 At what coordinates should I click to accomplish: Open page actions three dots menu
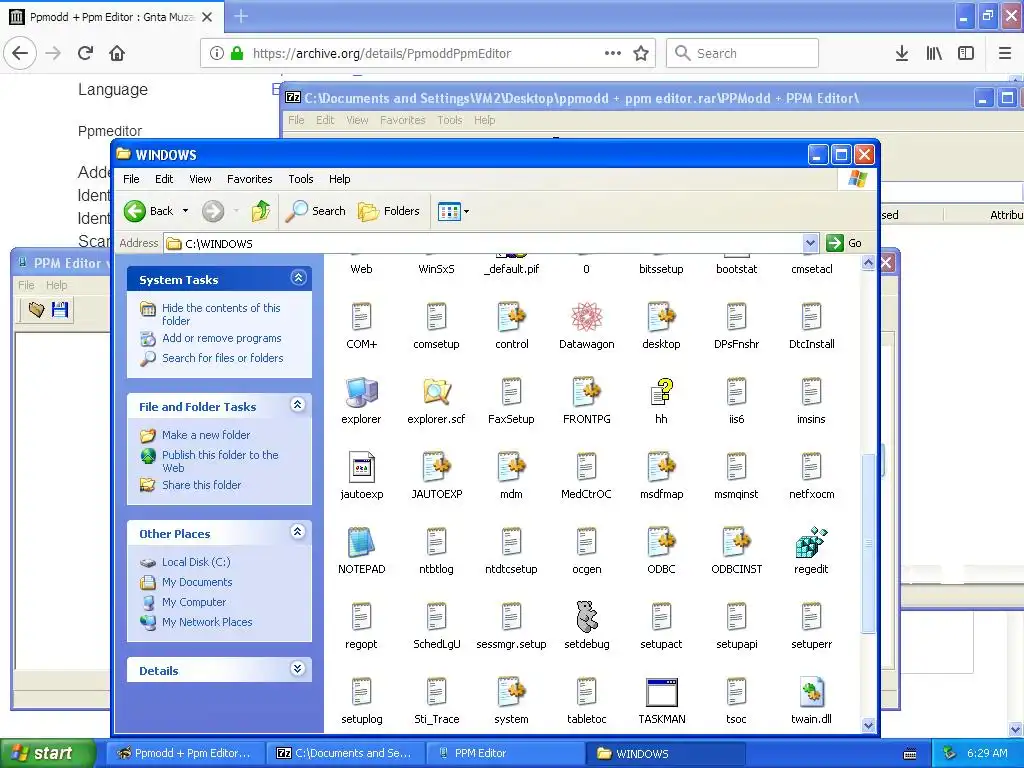(x=613, y=53)
